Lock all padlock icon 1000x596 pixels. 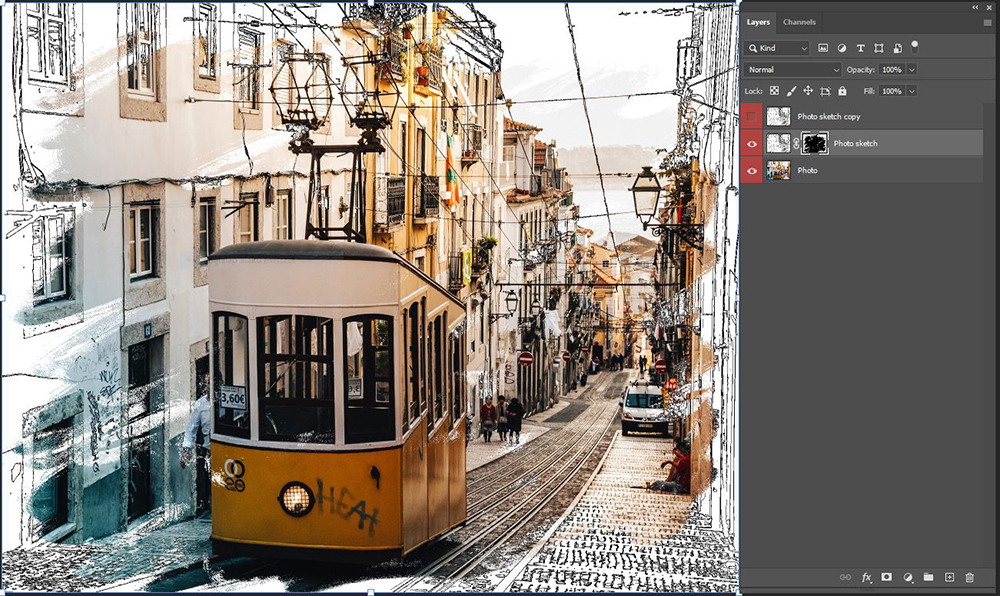(x=842, y=91)
